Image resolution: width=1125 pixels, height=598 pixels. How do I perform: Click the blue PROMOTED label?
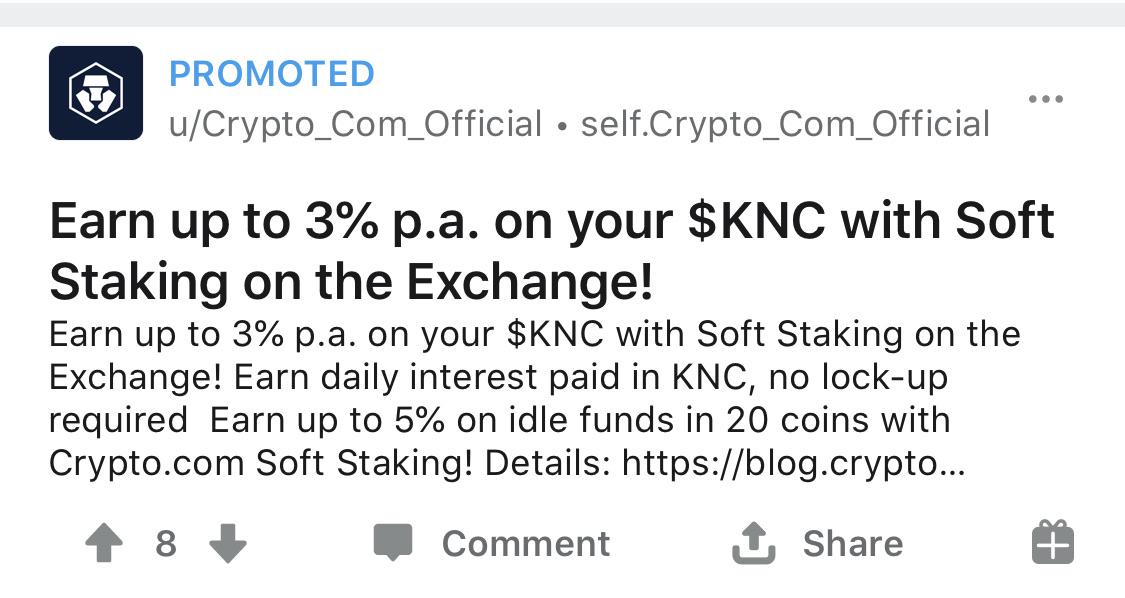(272, 73)
